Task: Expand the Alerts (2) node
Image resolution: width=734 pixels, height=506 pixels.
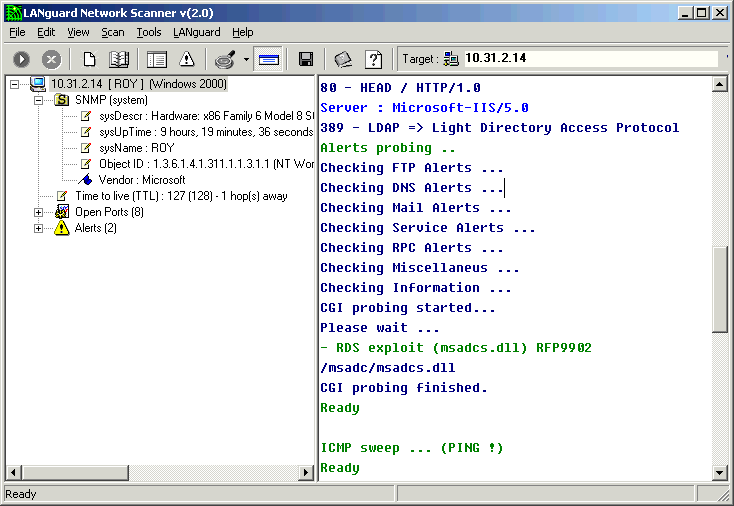Action: click(x=38, y=228)
